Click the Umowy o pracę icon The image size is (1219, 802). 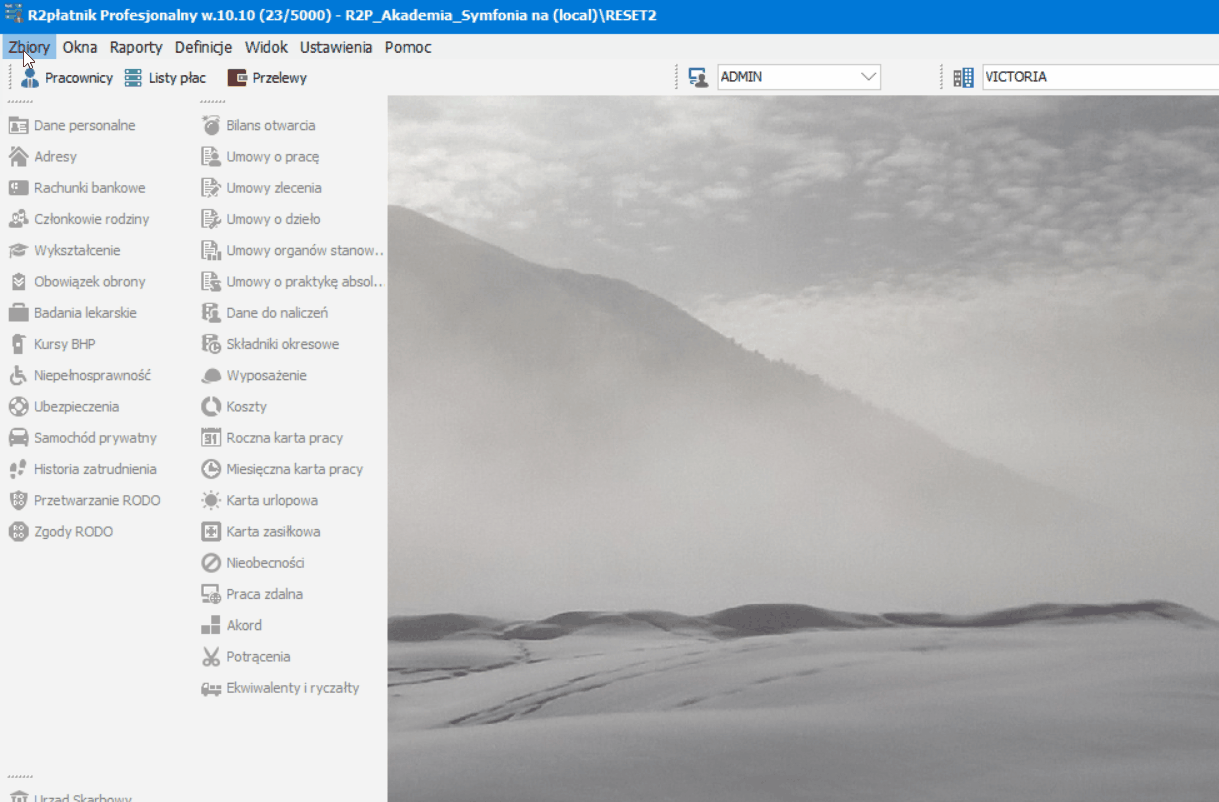click(211, 157)
